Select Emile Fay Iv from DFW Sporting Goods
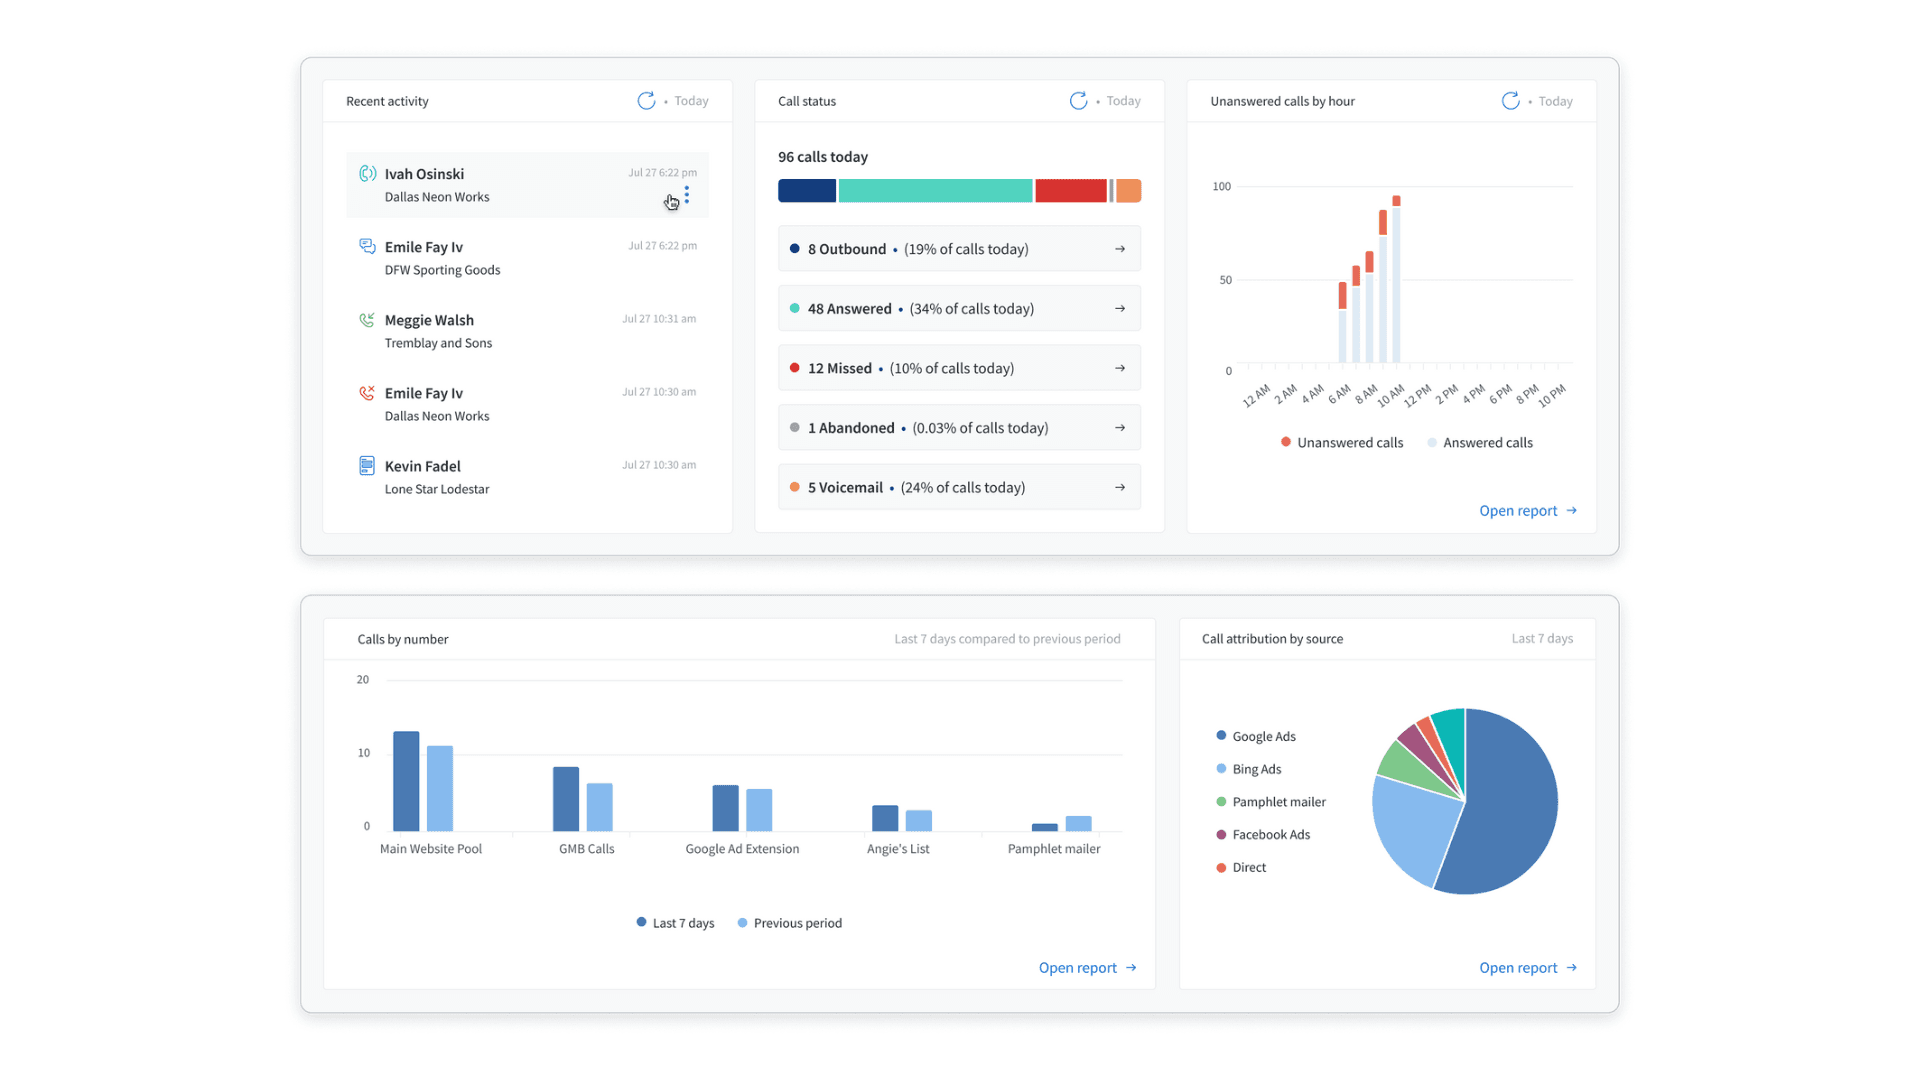Image resolution: width=1920 pixels, height=1080 pixels. [x=527, y=258]
